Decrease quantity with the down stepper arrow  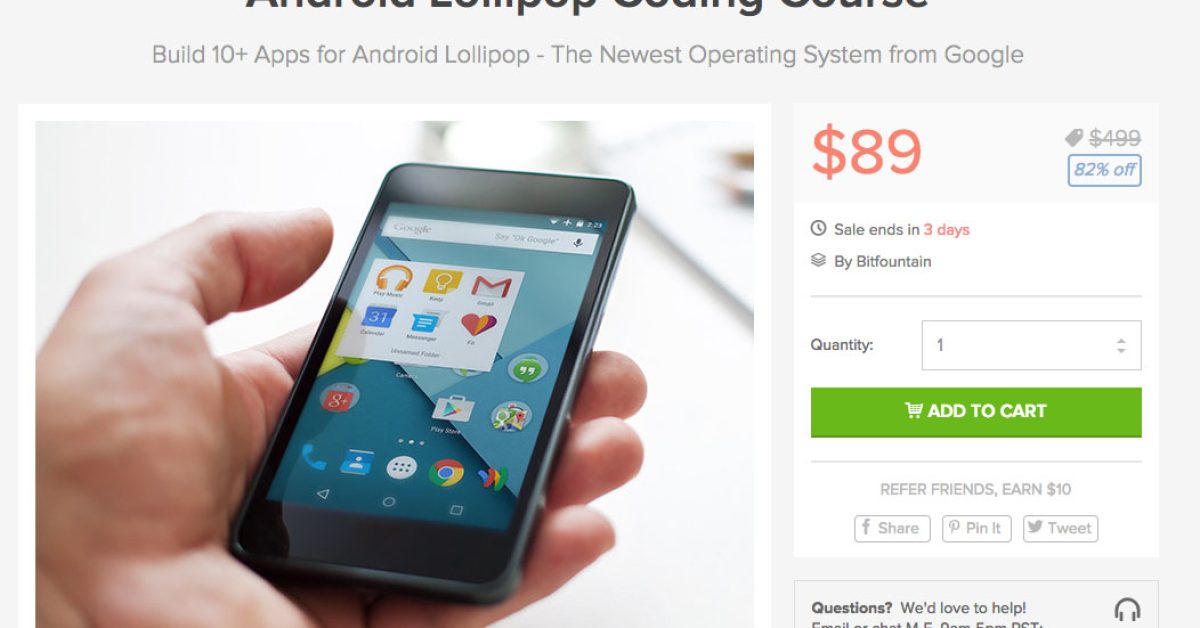(x=1121, y=351)
